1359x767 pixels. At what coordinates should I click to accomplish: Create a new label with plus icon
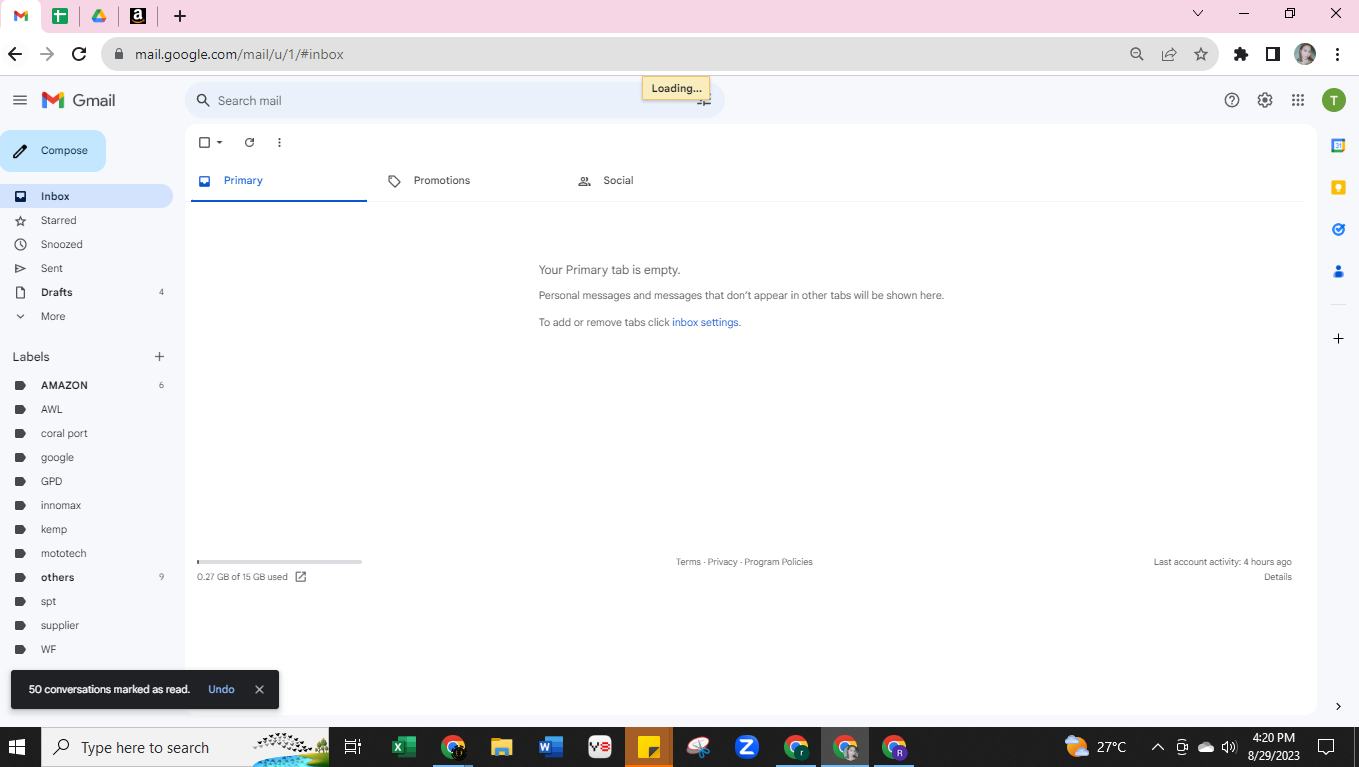[159, 357]
